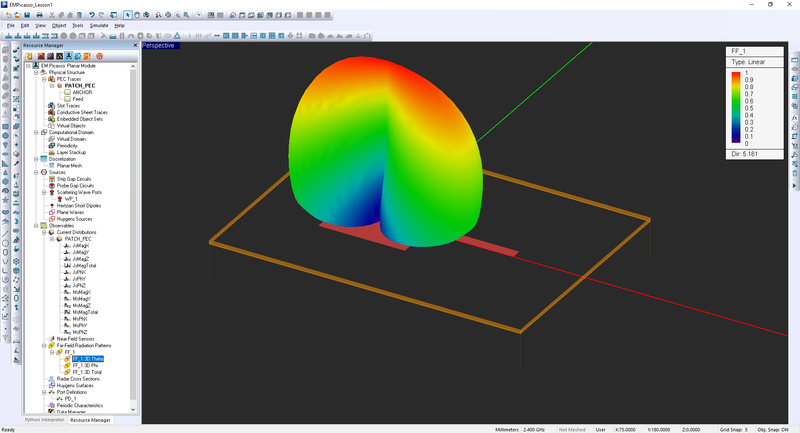Image resolution: width=800 pixels, height=433 pixels.
Task: Switch to the Python Interpreter tab
Action: pyautogui.click(x=45, y=420)
